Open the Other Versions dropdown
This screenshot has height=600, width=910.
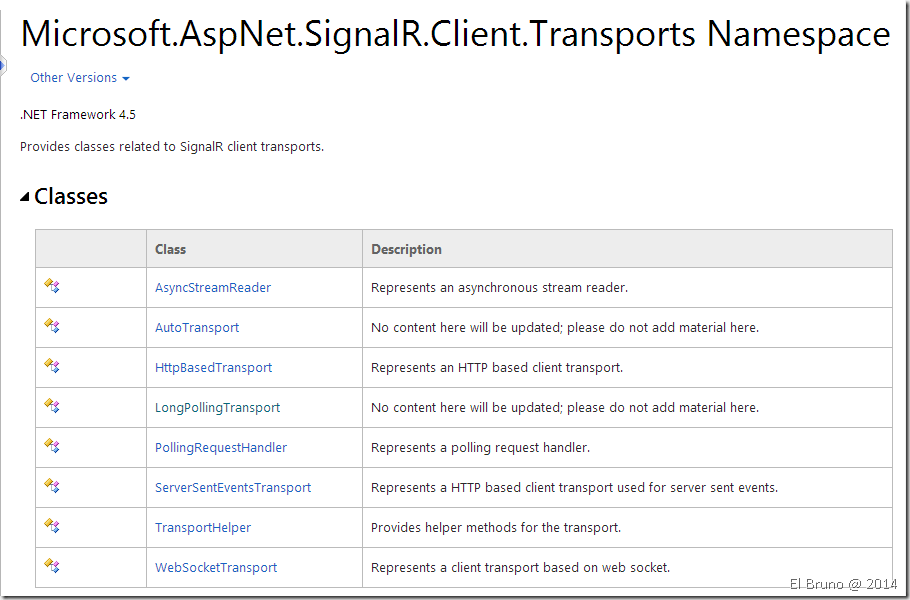[79, 78]
